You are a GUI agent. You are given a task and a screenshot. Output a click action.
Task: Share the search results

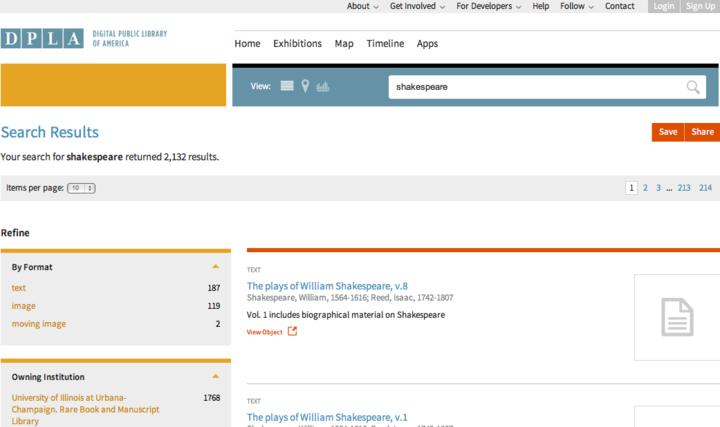(x=703, y=132)
